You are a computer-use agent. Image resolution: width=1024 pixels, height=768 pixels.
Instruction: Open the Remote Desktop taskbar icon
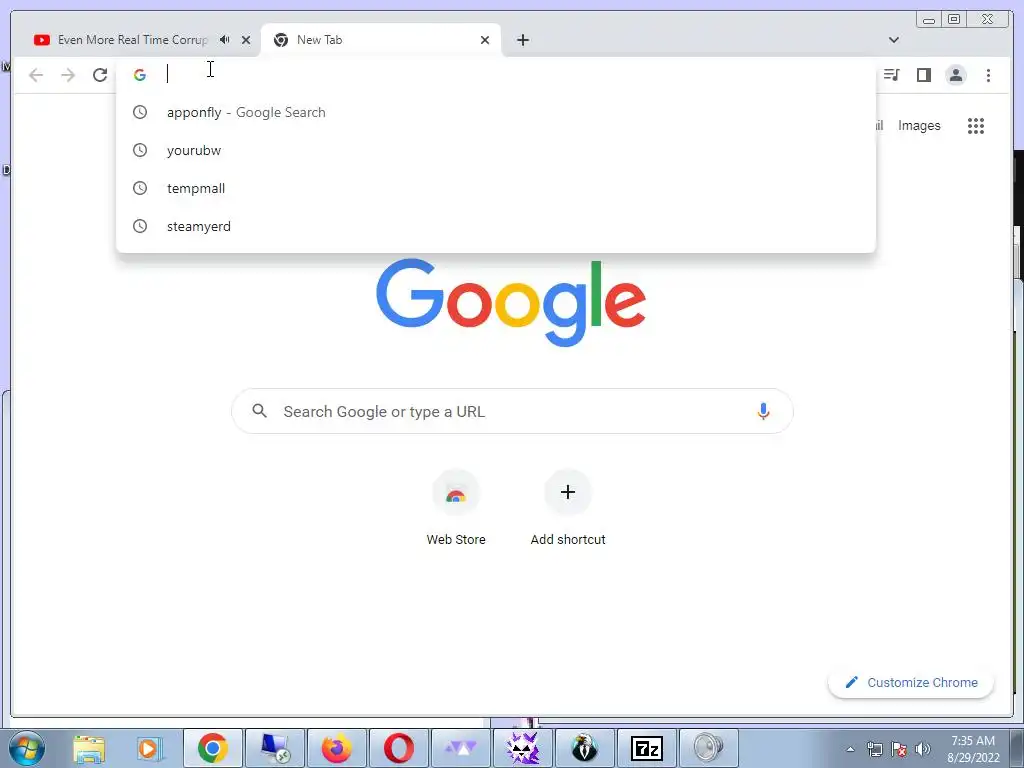point(275,748)
